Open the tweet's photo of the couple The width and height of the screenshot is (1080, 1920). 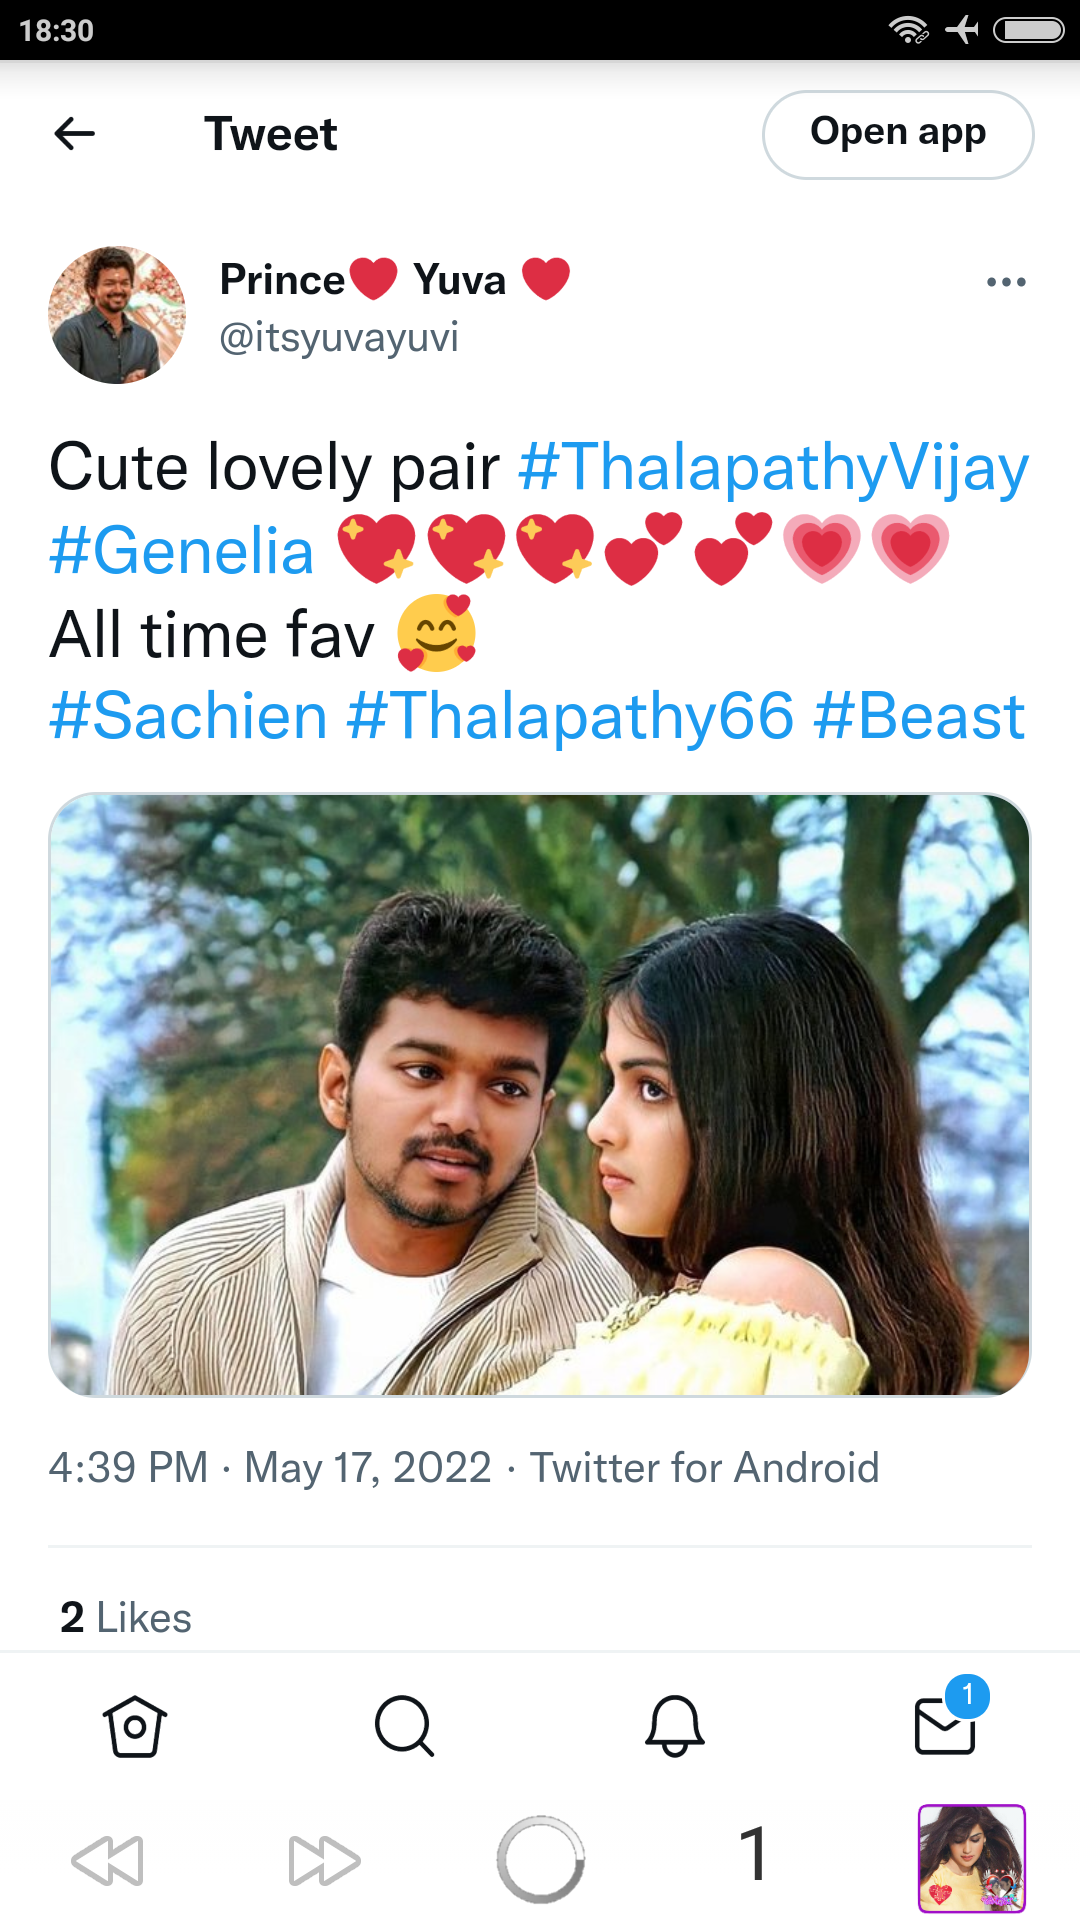pyautogui.click(x=540, y=1095)
